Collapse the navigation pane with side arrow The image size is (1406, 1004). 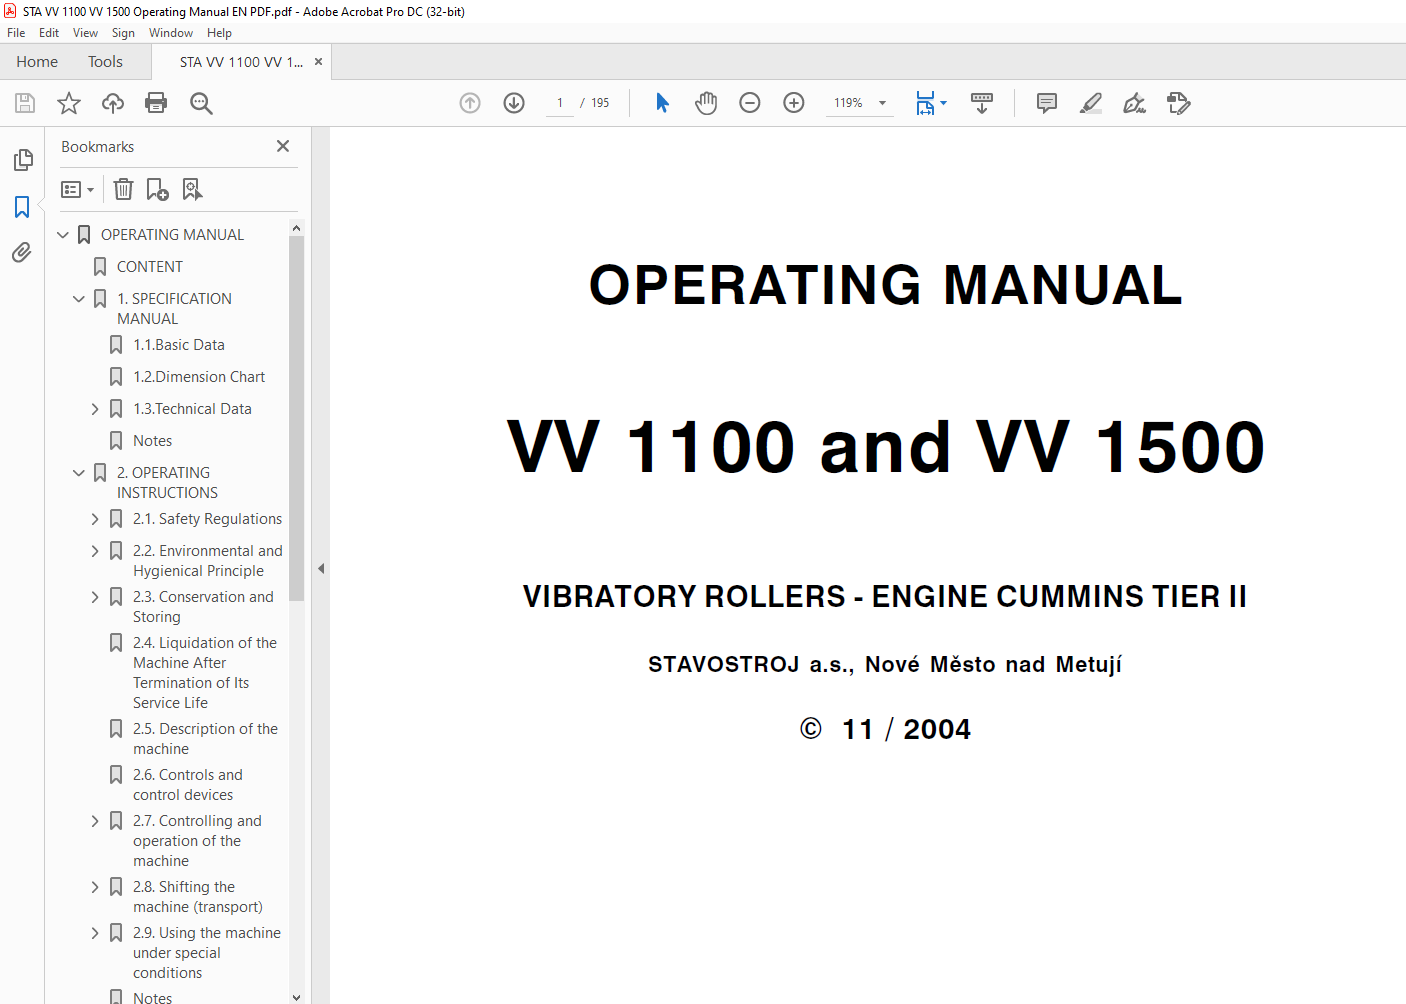coord(321,568)
